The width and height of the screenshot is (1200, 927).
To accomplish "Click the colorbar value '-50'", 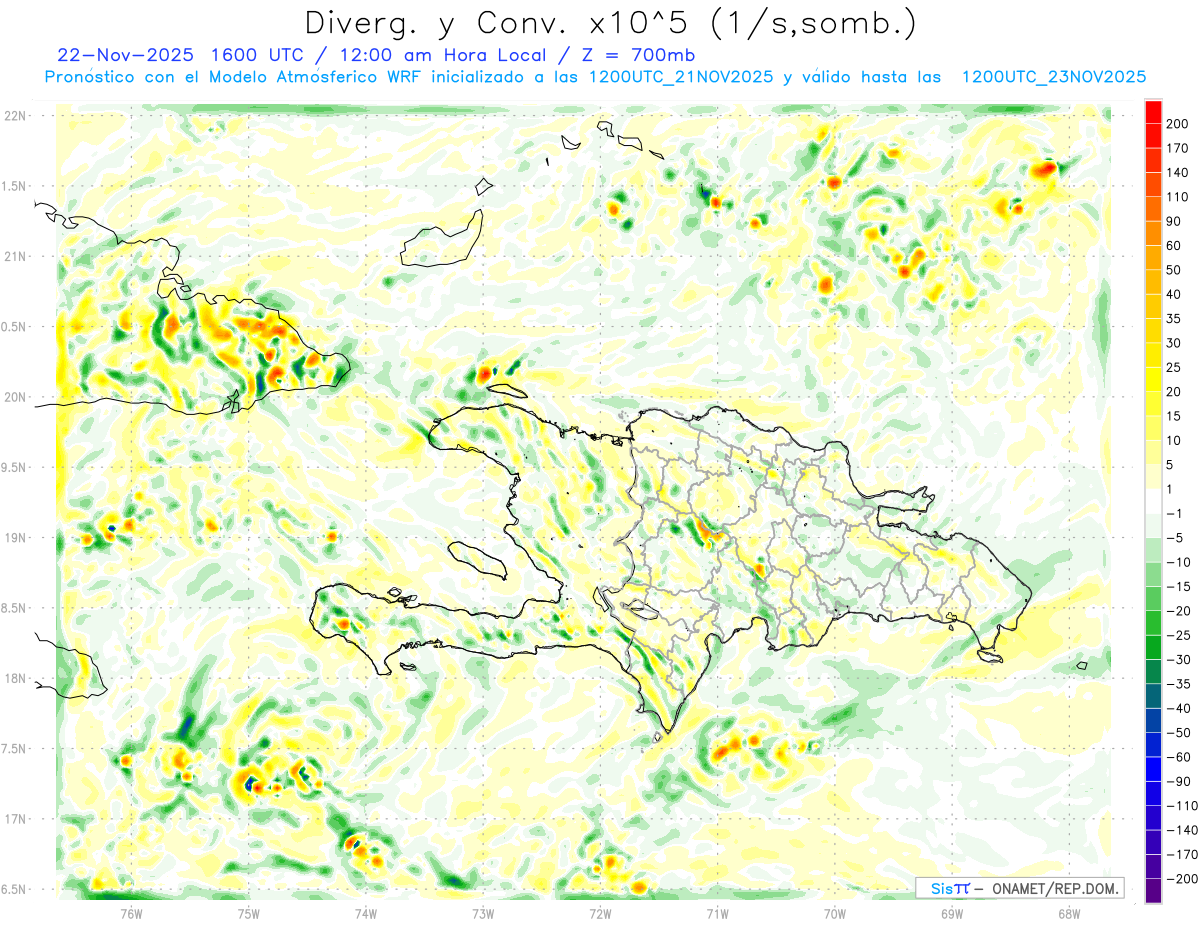I will click(x=1178, y=733).
